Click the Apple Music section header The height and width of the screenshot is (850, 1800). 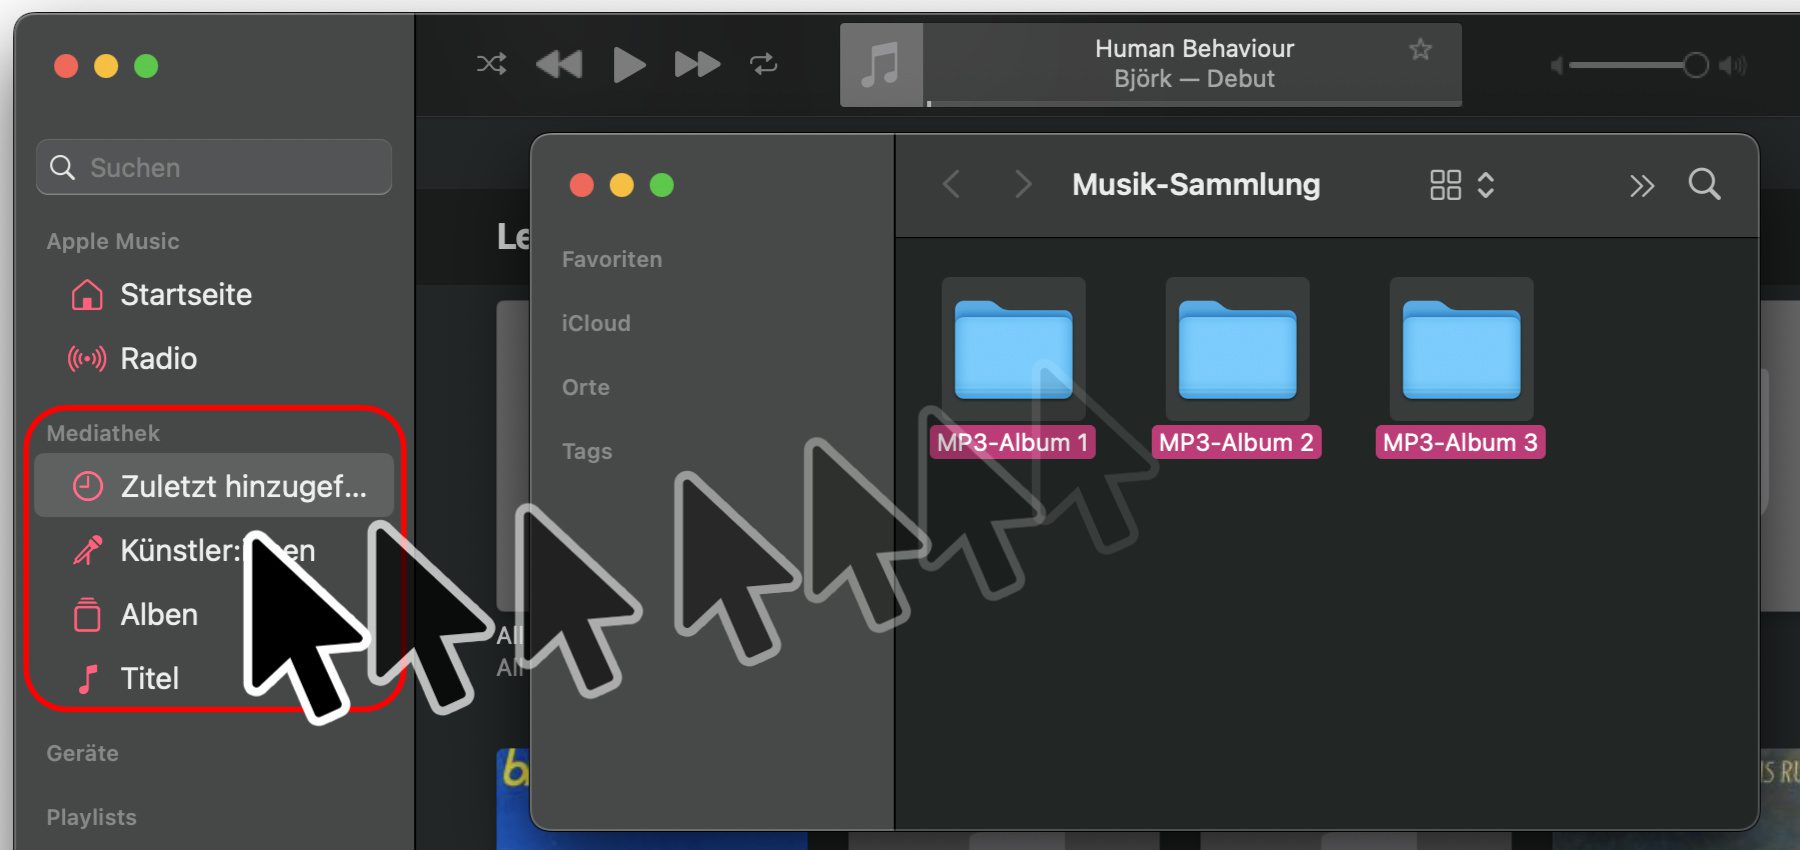click(113, 241)
